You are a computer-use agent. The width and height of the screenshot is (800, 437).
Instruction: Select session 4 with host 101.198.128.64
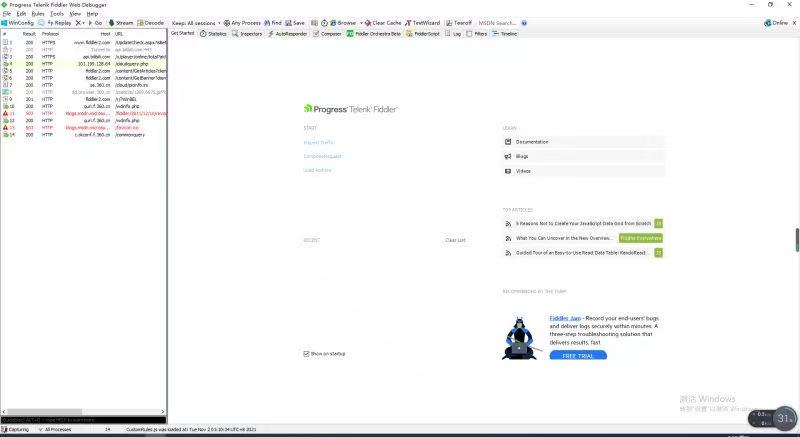tap(84, 64)
